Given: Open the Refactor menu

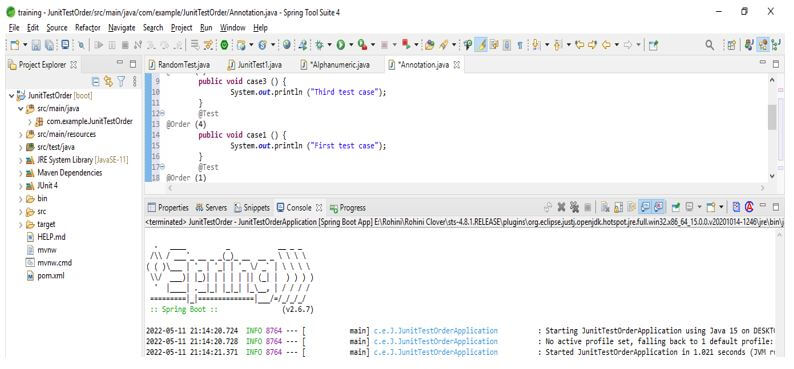Looking at the screenshot, I should (88, 28).
